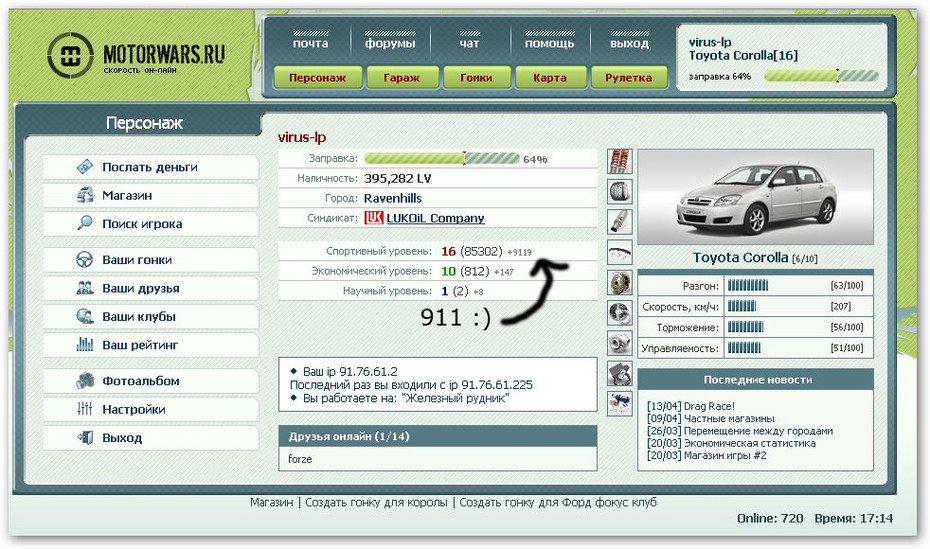Click the money icon next to Послать деньги
The width and height of the screenshot is (930, 549).
[x=85, y=167]
